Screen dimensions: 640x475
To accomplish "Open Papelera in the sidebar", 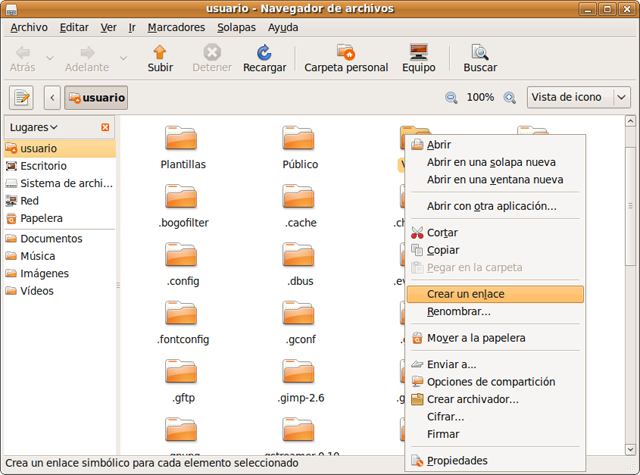I will [41, 218].
